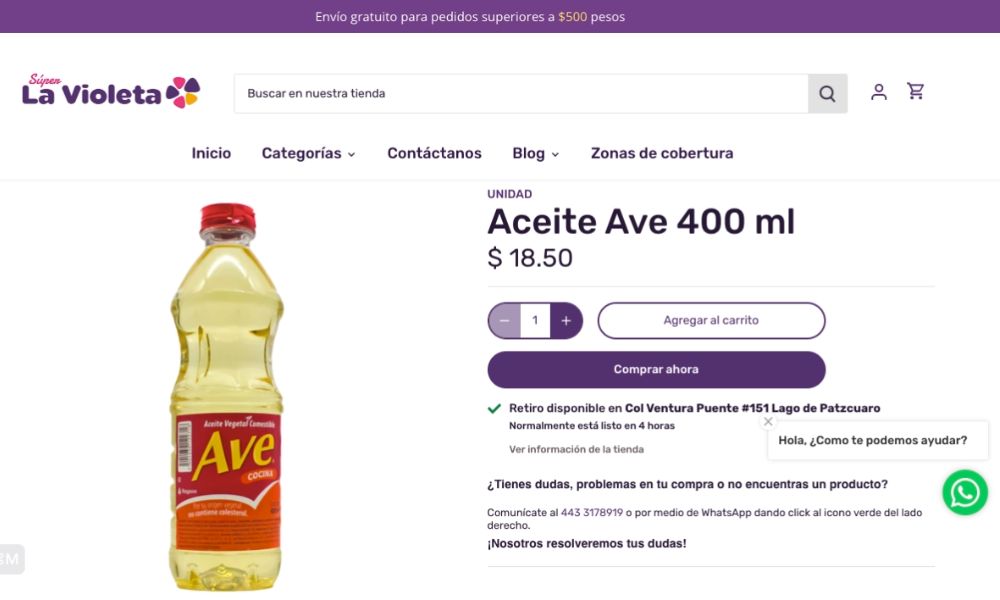
Task: Click the Aceite Ave bottle image
Action: click(226, 397)
